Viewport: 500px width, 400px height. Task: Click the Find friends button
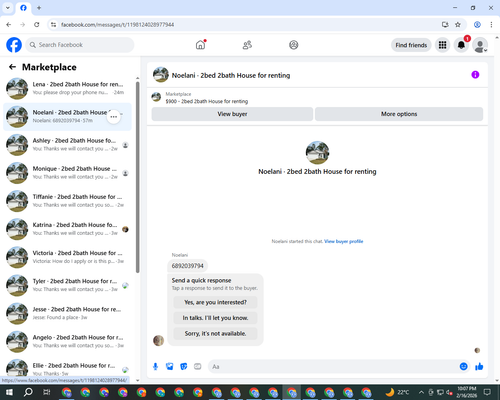[x=411, y=45]
